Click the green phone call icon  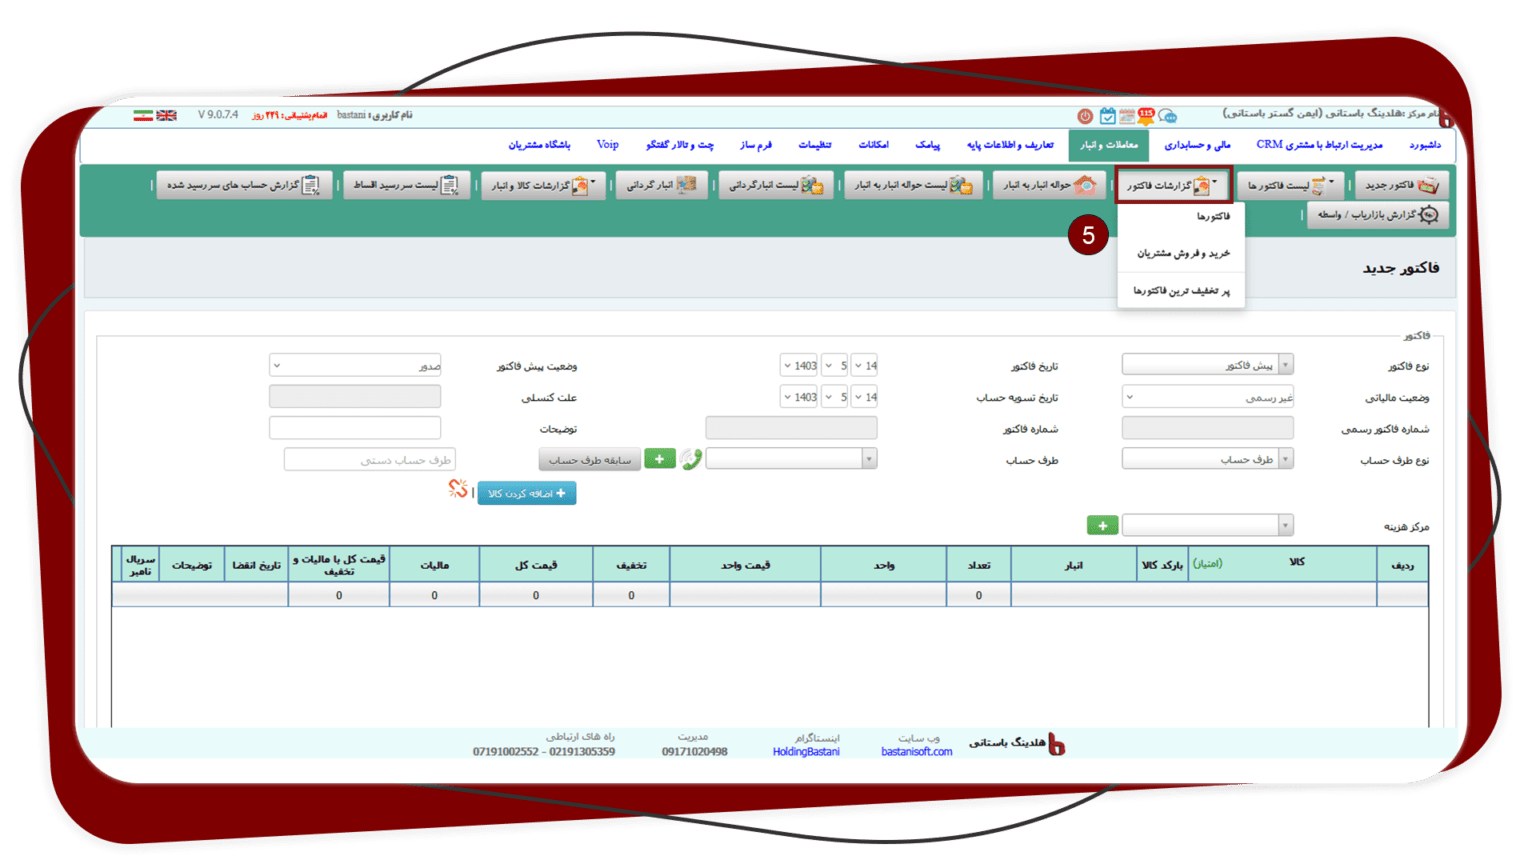[x=691, y=459]
